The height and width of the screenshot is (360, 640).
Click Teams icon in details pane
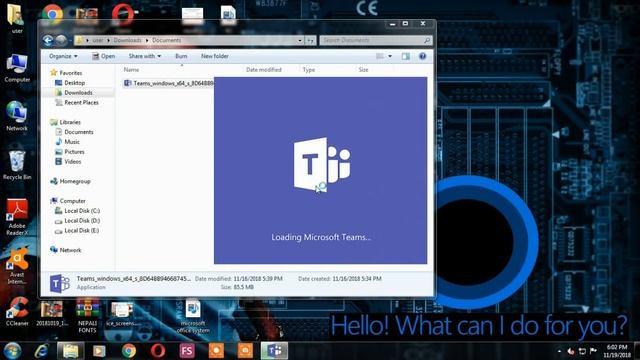[60, 283]
